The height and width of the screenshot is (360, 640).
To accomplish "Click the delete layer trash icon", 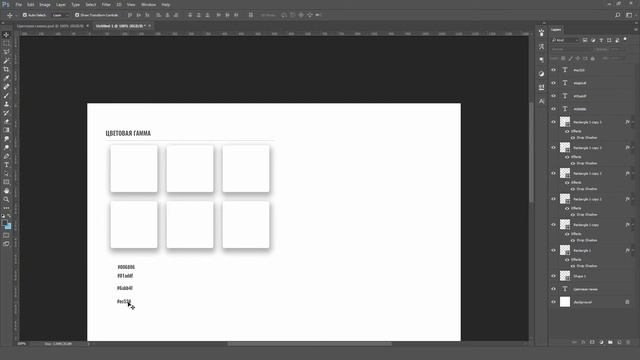I will click(x=628, y=342).
